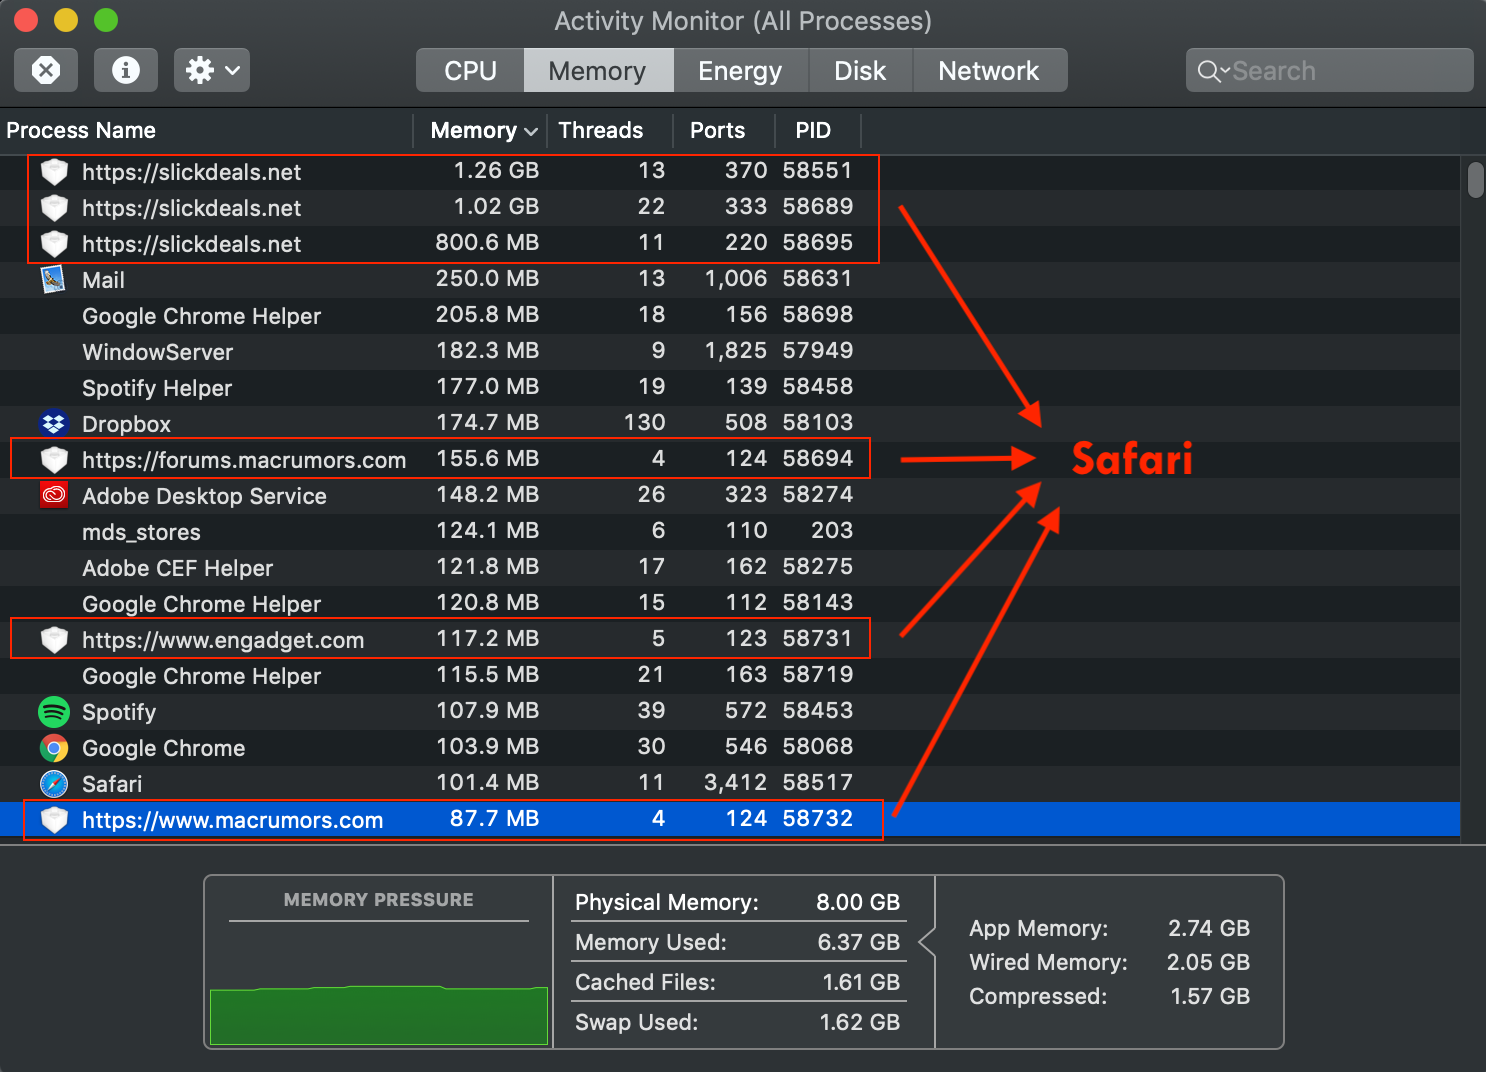Select Google Chrome Helper 120.8 MB row
Screen dimensions: 1486x1072
(x=730, y=604)
